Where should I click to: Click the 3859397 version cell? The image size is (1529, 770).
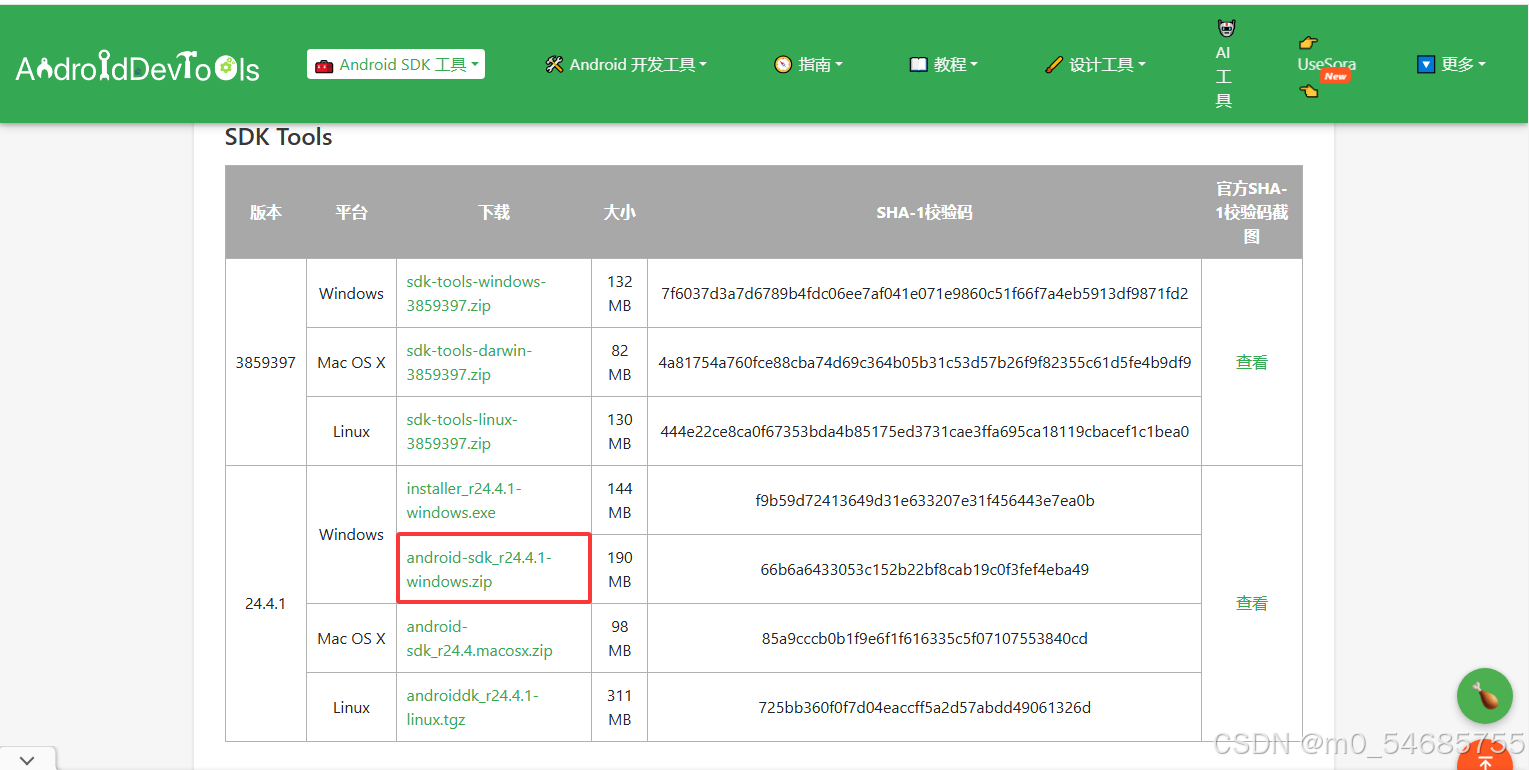(x=266, y=362)
